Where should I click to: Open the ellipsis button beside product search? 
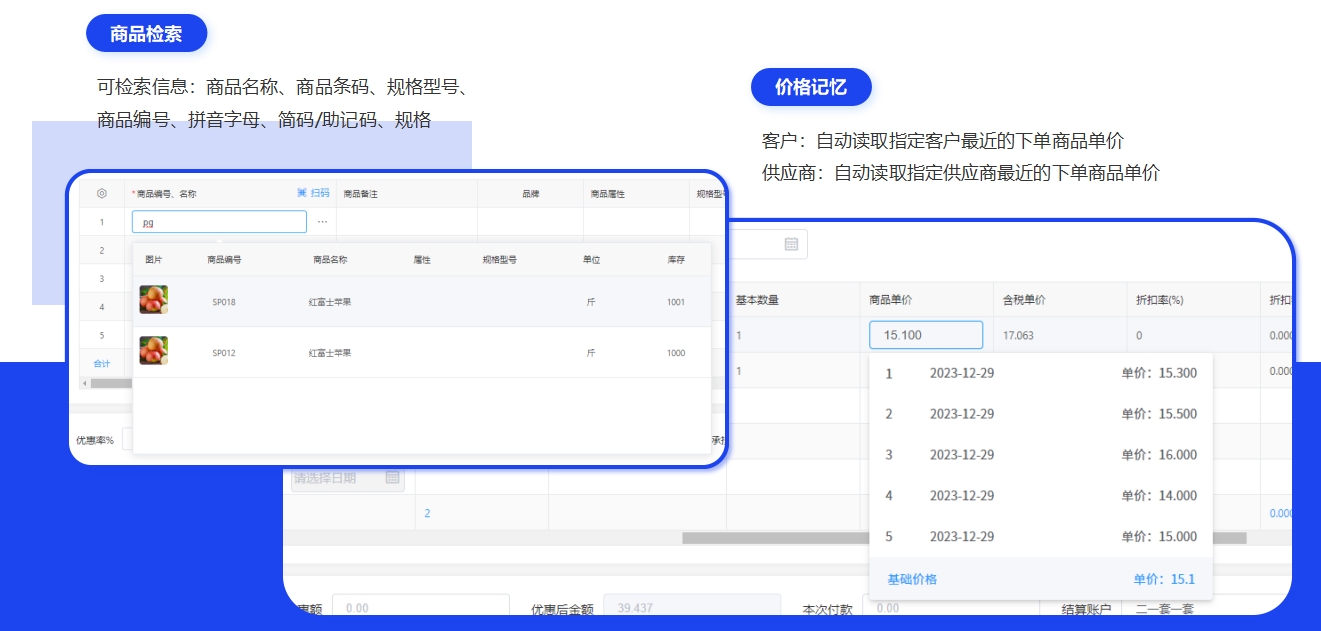point(322,222)
